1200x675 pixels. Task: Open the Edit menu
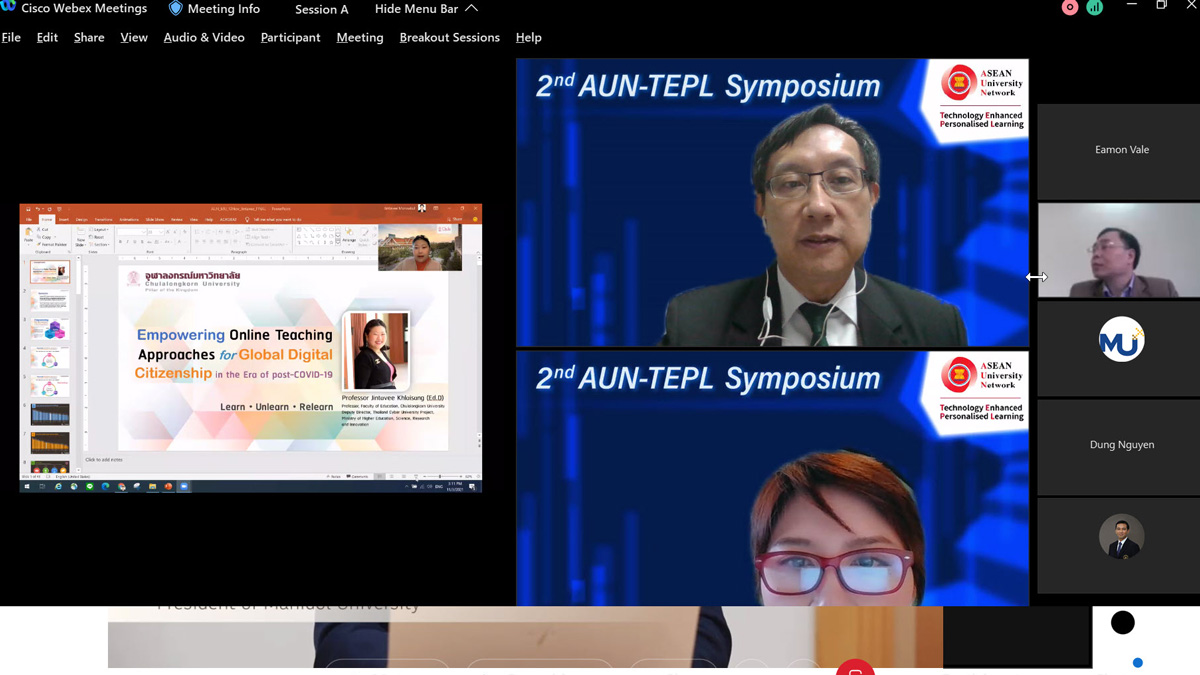tap(47, 37)
